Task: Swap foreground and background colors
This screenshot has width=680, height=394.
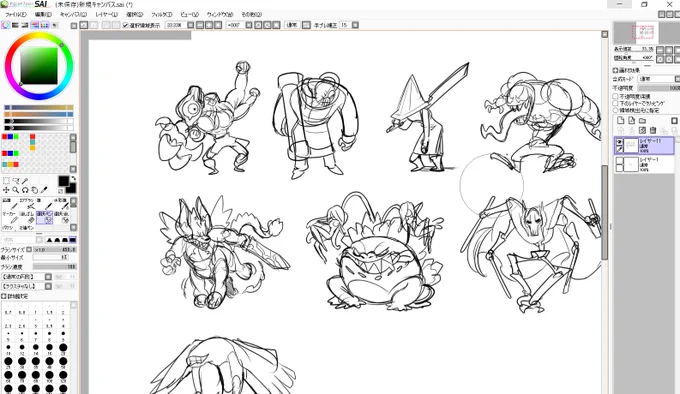Action: pyautogui.click(x=73, y=178)
